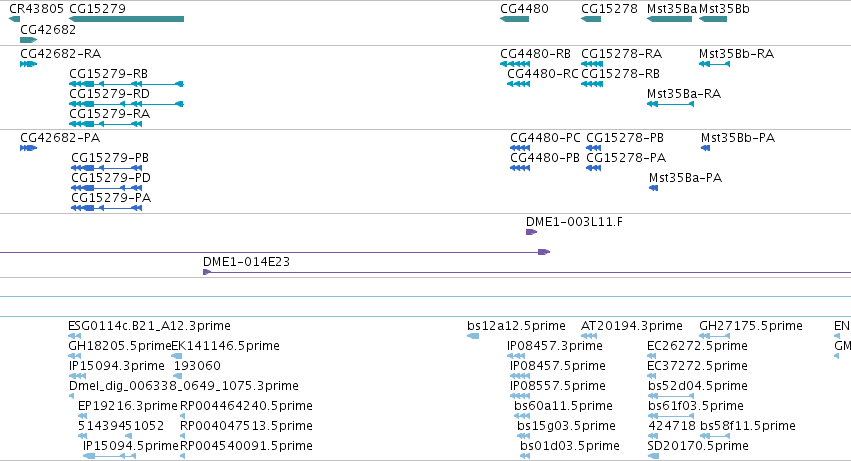The width and height of the screenshot is (851, 461).
Task: Click the EC26272.5prime EST label
Action: pyautogui.click(x=697, y=346)
